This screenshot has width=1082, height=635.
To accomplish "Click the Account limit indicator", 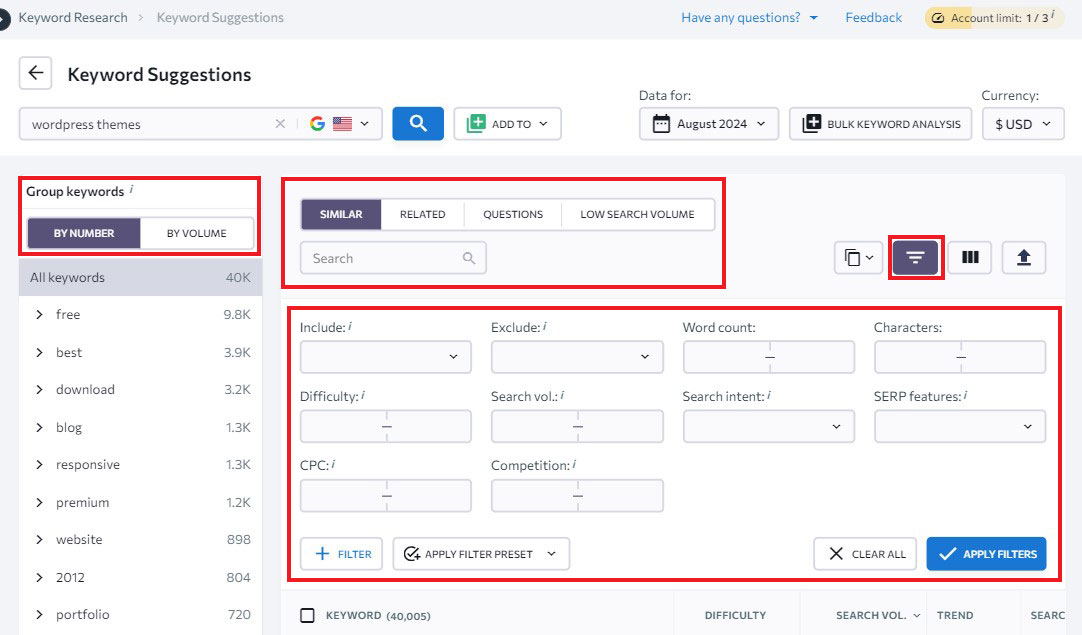I will [x=994, y=17].
